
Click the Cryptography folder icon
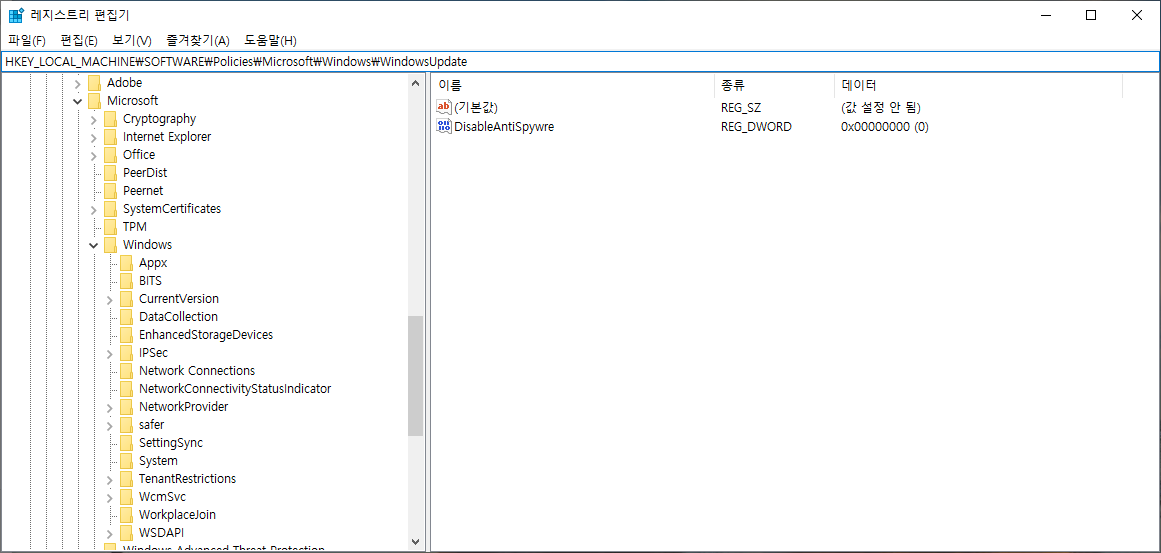click(110, 118)
